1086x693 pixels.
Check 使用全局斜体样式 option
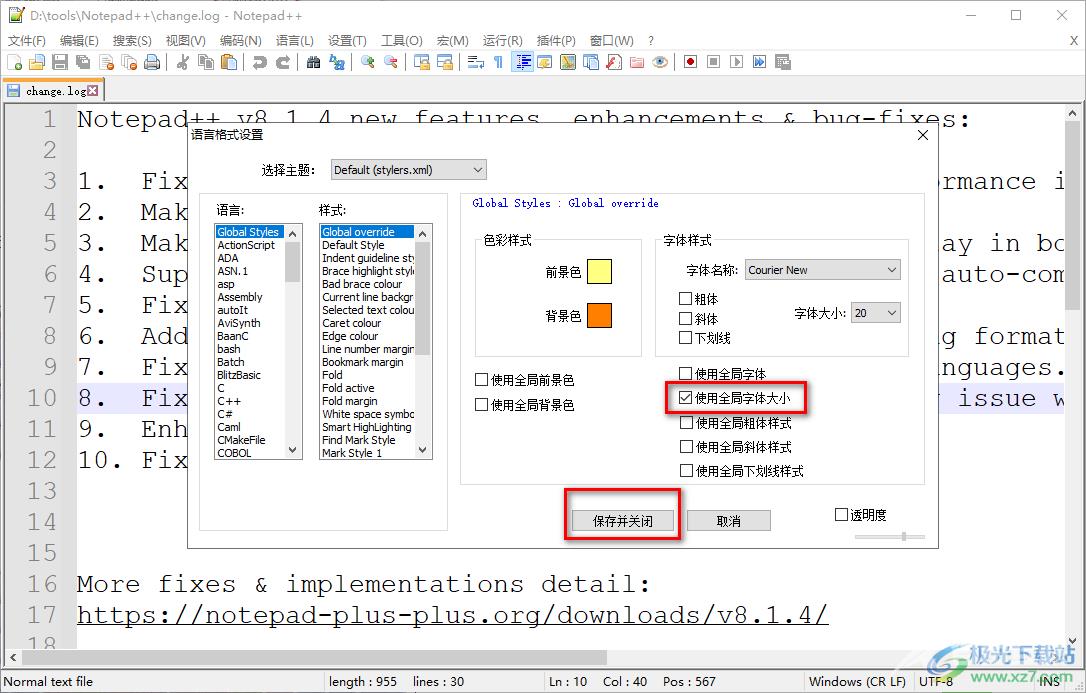point(686,447)
